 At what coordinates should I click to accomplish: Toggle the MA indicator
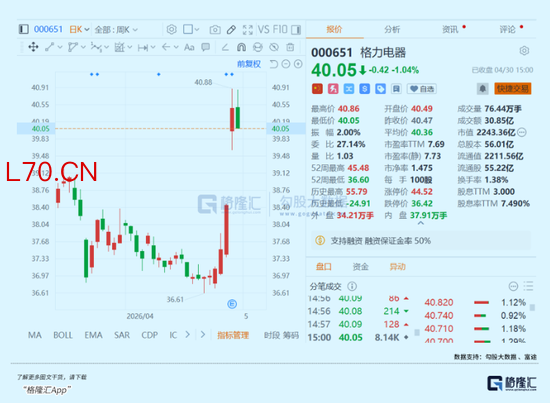[35, 335]
